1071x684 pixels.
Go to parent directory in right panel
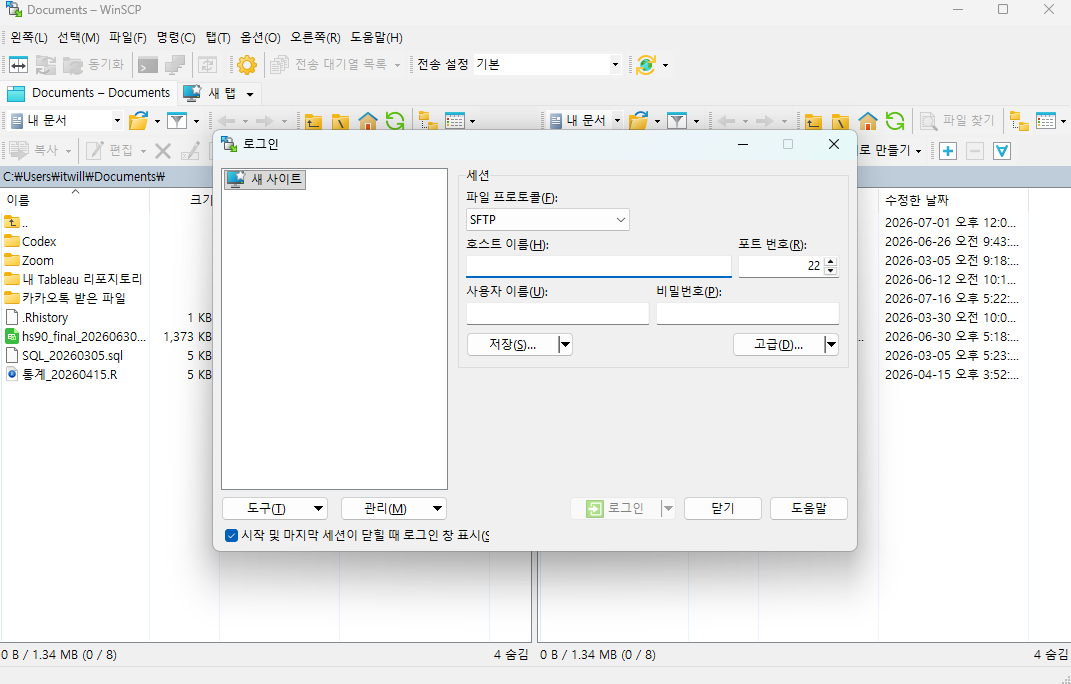point(813,122)
